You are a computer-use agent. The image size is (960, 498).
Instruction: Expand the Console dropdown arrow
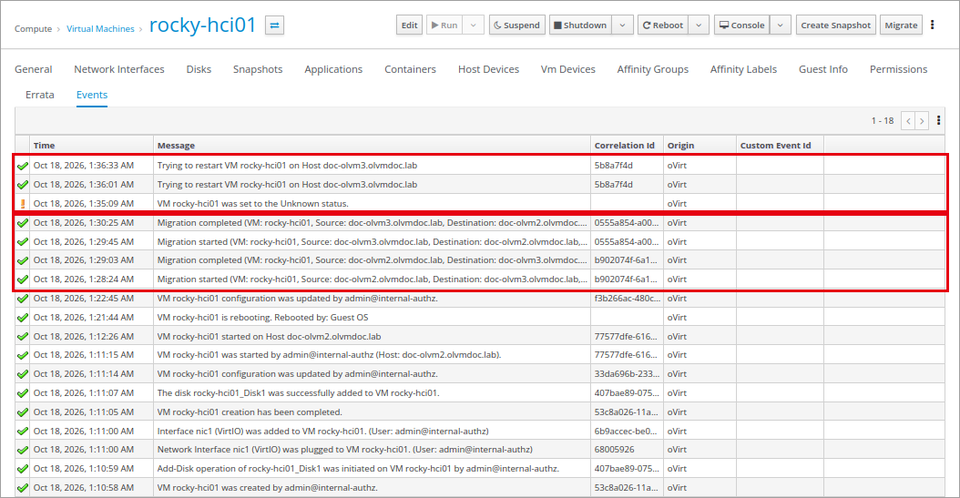tap(780, 25)
